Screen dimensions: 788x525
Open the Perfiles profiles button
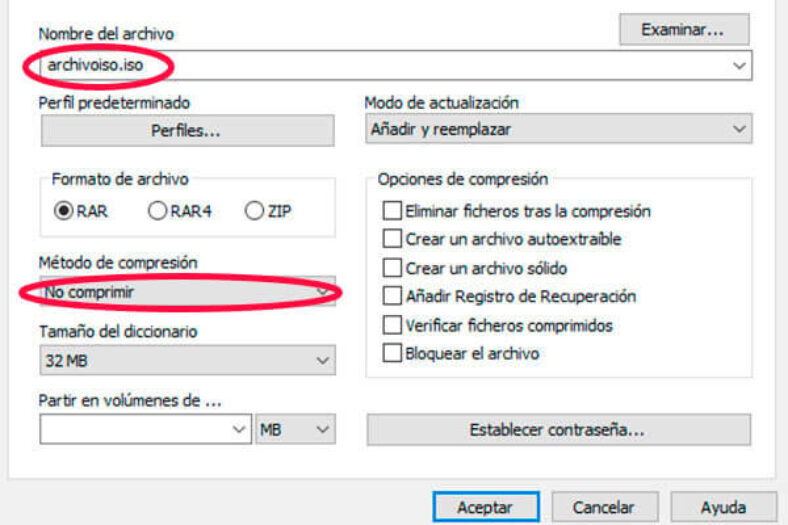pos(187,130)
